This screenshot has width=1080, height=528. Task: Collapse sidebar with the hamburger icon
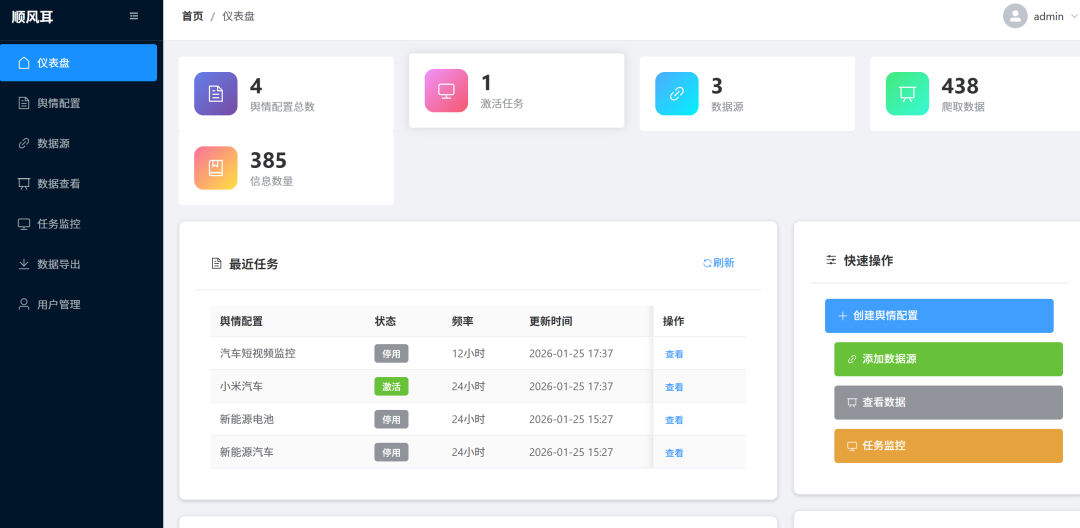point(134,17)
